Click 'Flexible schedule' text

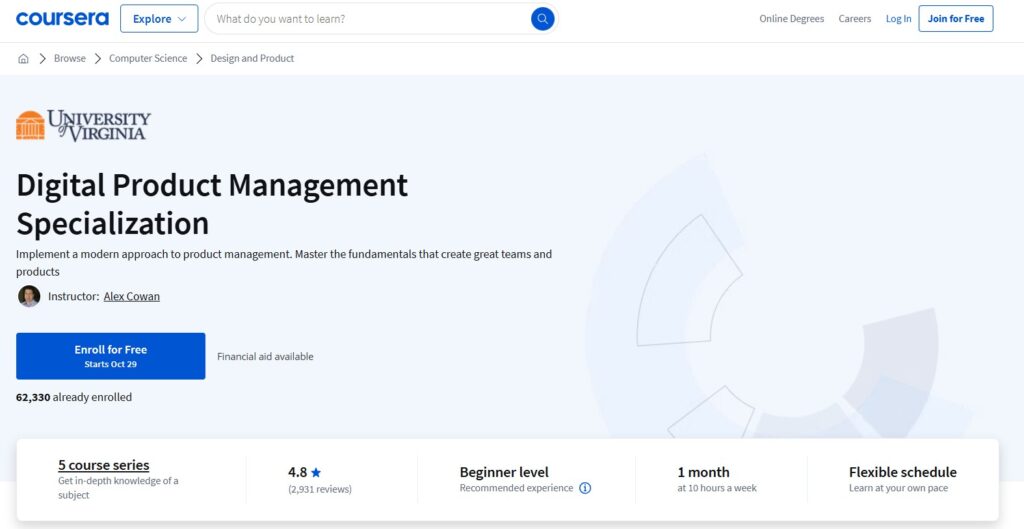[x=903, y=472]
